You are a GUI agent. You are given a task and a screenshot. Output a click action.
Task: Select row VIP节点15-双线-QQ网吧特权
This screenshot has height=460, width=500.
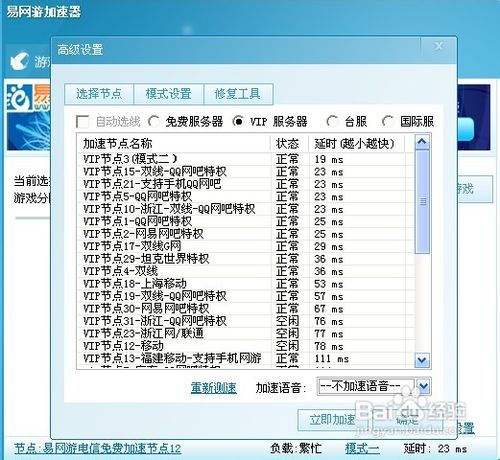246,172
